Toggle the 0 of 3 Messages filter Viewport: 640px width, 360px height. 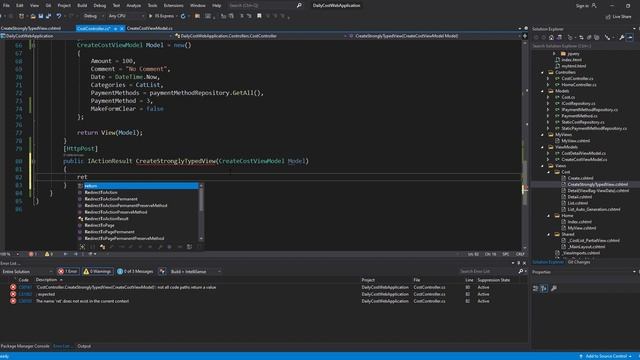135,271
